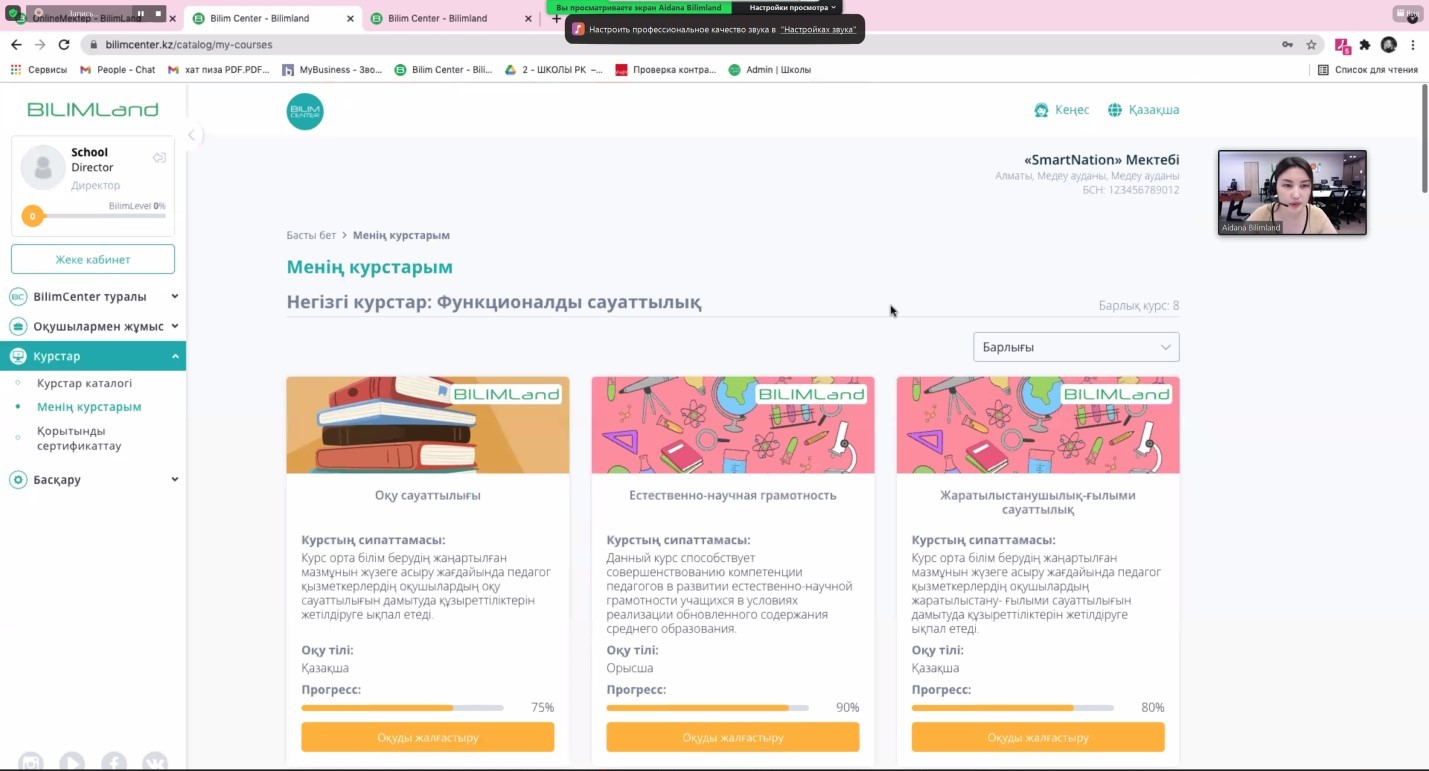
Task: Open a new browser tab with plus
Action: click(557, 18)
